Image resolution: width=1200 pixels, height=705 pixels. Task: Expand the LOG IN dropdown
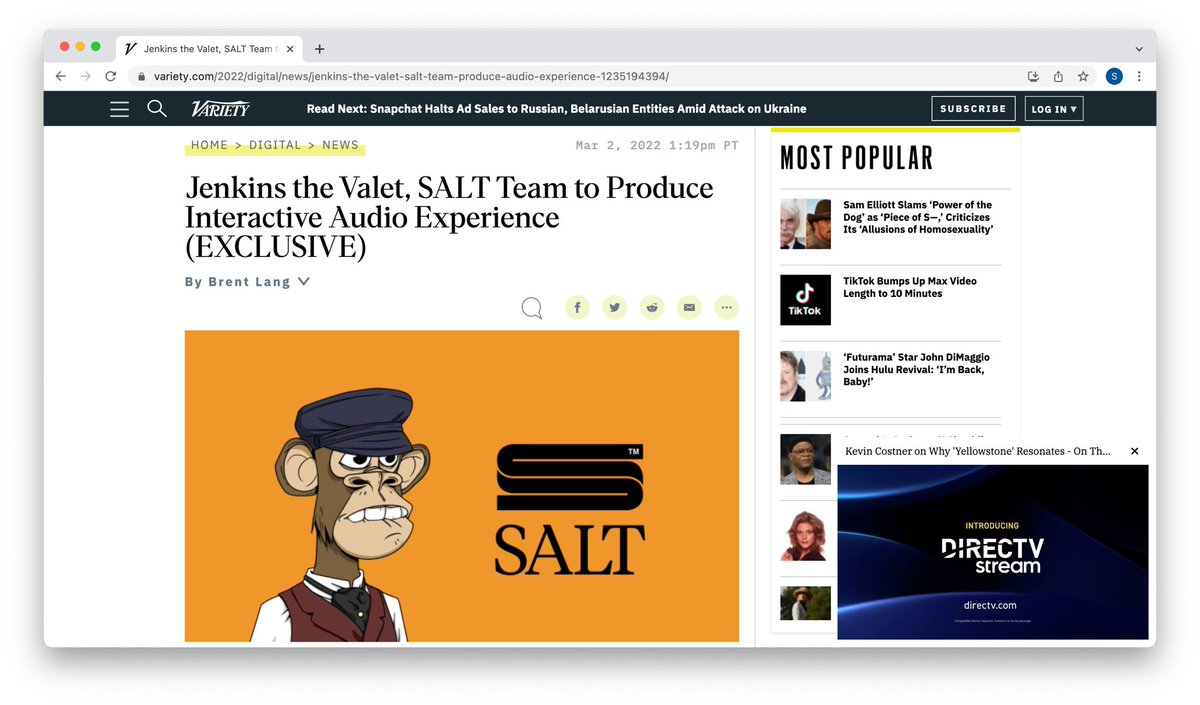click(1054, 109)
